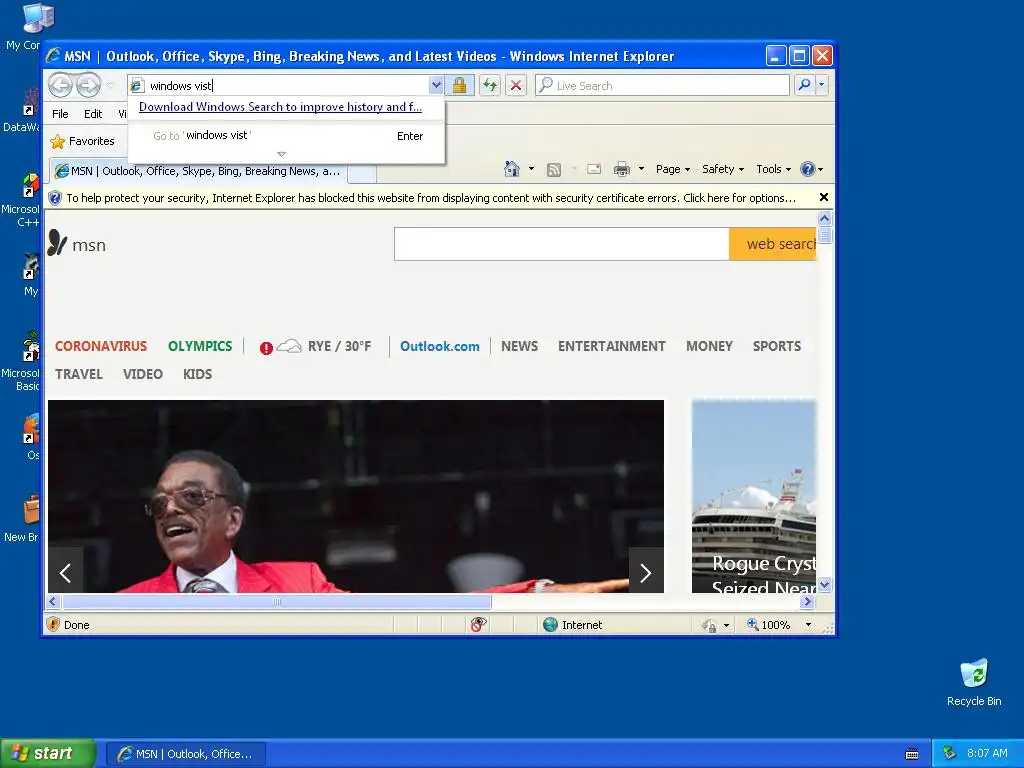Click the privacy report eye icon
The image size is (1024, 768).
click(x=478, y=625)
